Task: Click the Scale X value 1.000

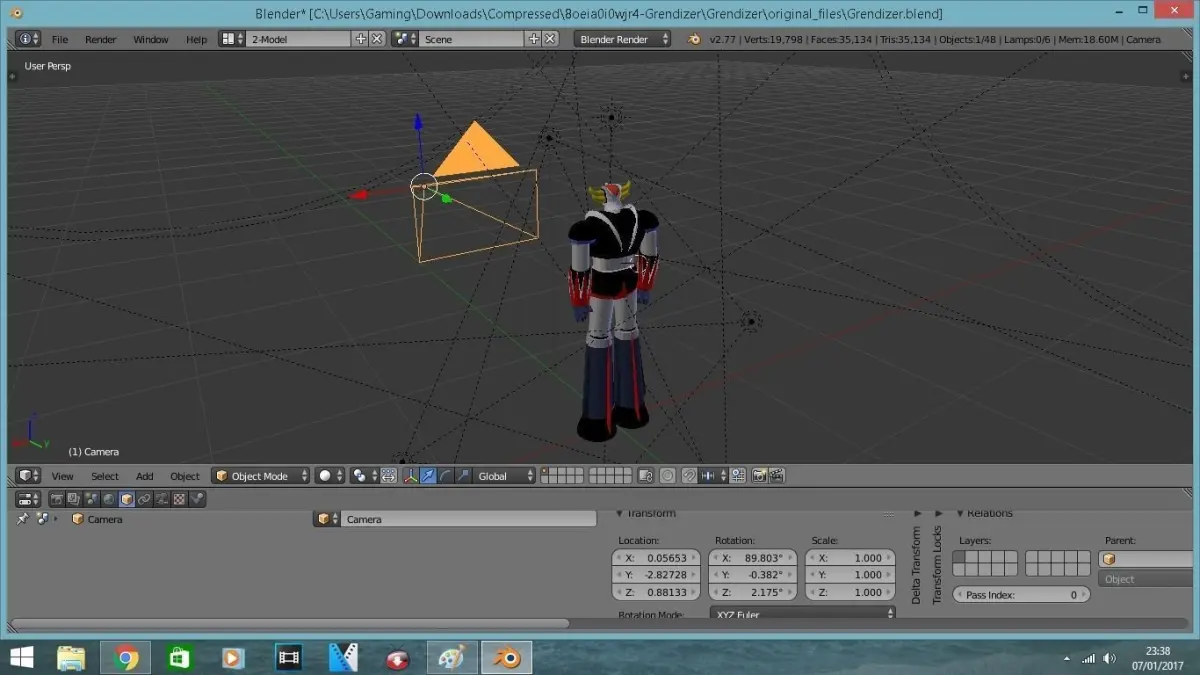Action: [x=849, y=558]
